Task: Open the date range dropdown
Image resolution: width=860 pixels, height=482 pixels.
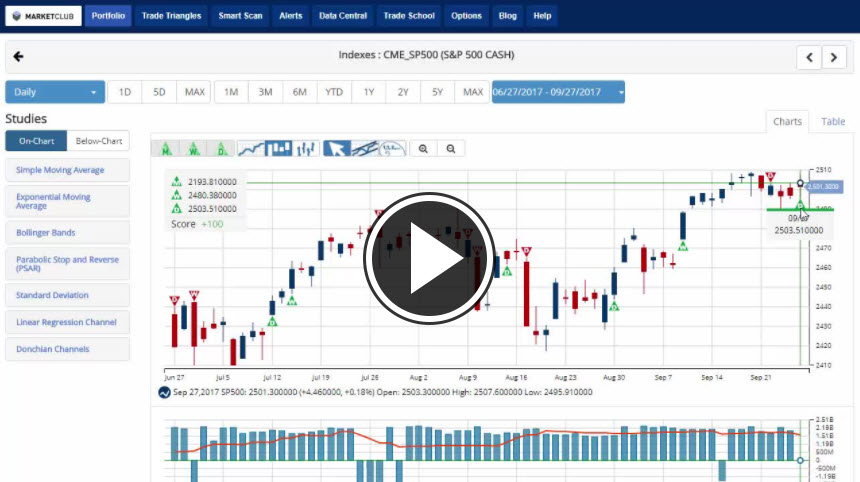Action: (x=558, y=92)
